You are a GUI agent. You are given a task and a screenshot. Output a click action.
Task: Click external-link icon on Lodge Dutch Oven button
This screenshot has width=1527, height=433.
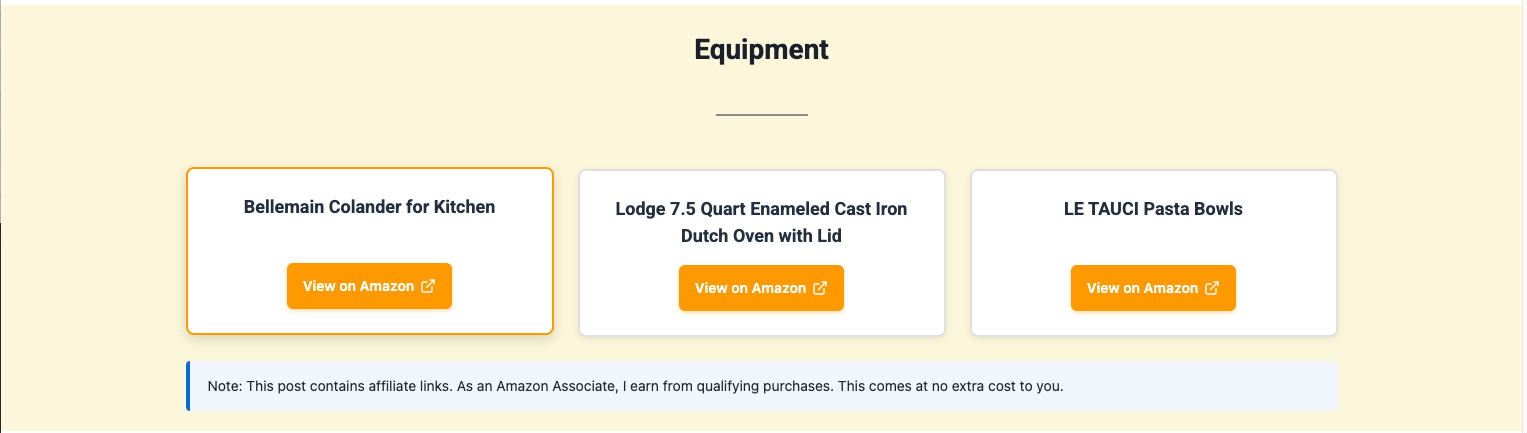[x=820, y=288]
